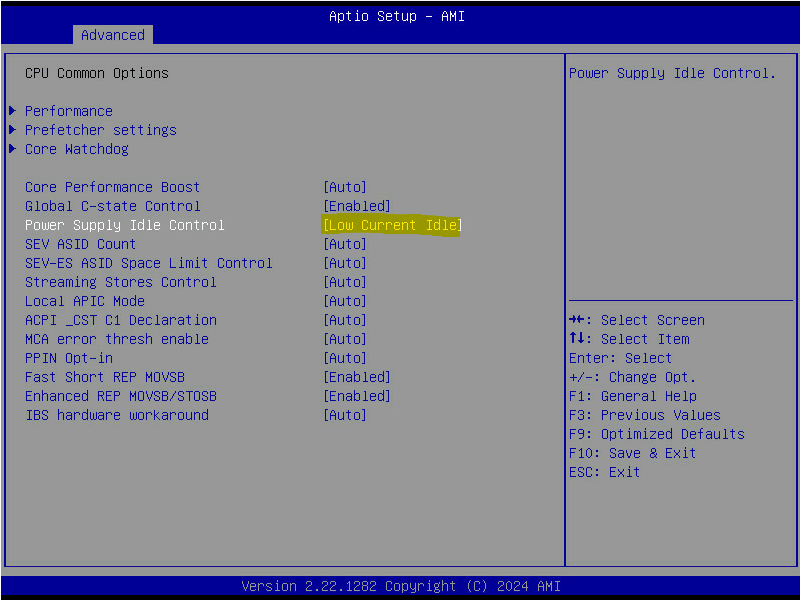The image size is (800, 600).
Task: Click F9: Optimized Defaults hint
Action: pos(657,434)
